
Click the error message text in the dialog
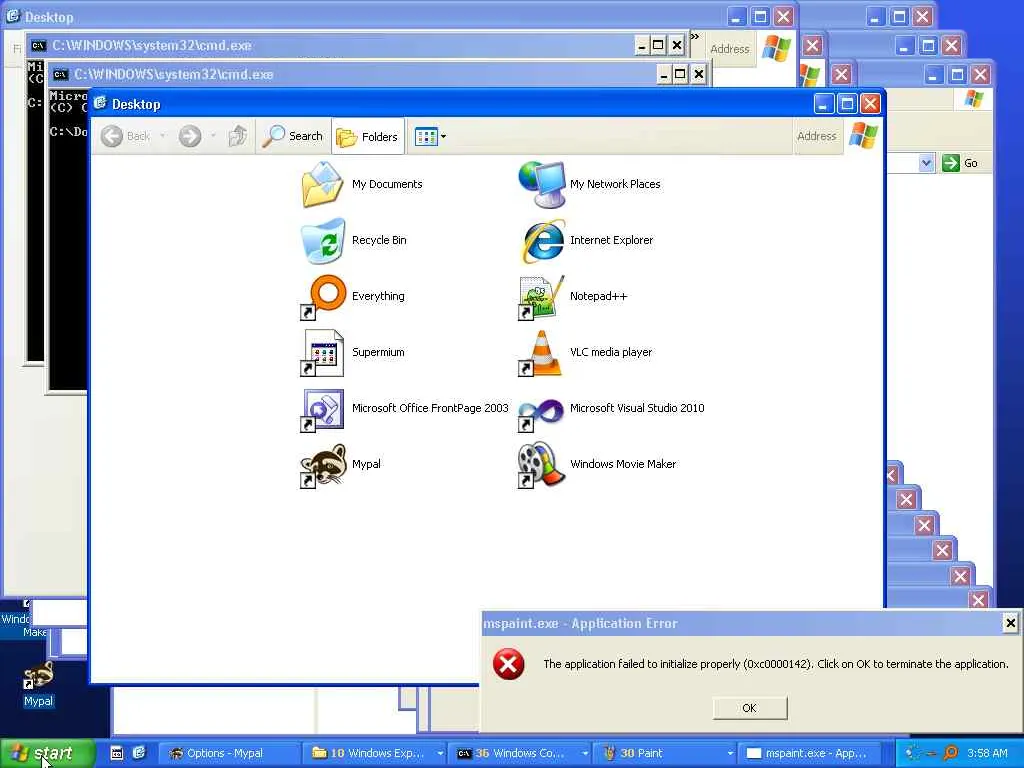pos(776,664)
